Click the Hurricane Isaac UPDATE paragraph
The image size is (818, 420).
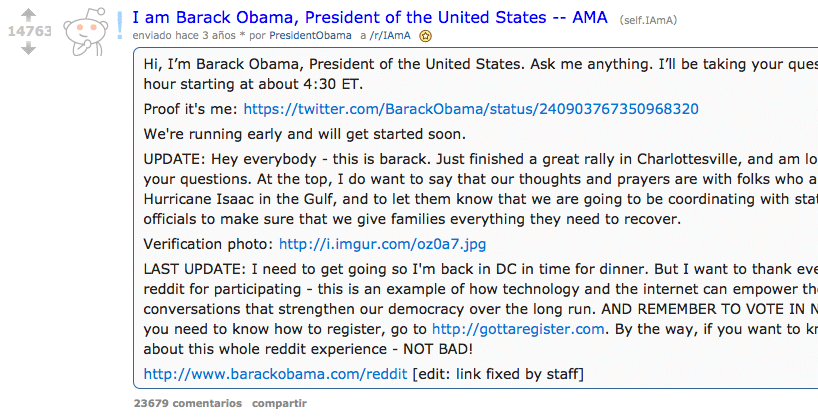(480, 189)
